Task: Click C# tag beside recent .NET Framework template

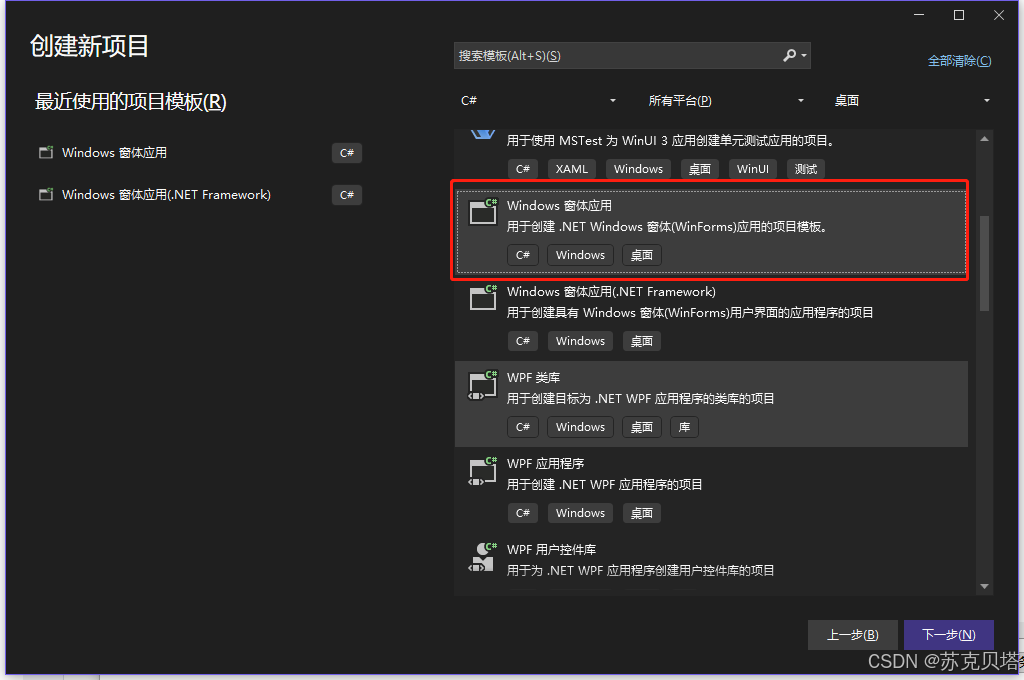Action: tap(347, 195)
